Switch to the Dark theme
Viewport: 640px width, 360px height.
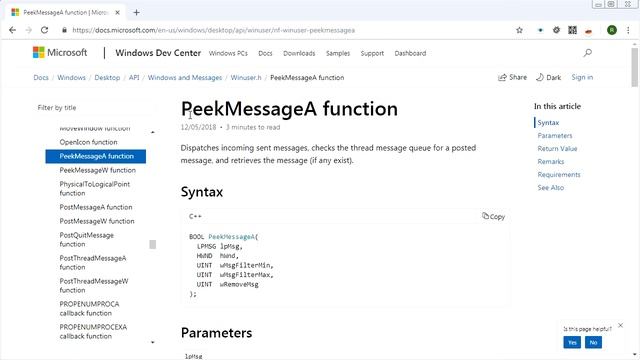[x=549, y=78]
